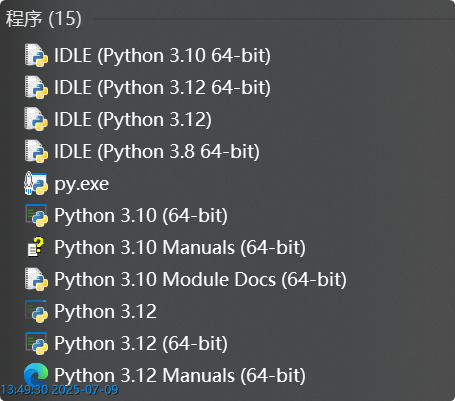This screenshot has width=455, height=401.
Task: Click the Edge icon beside Python 3.12 Manuals
Action: [x=36, y=375]
